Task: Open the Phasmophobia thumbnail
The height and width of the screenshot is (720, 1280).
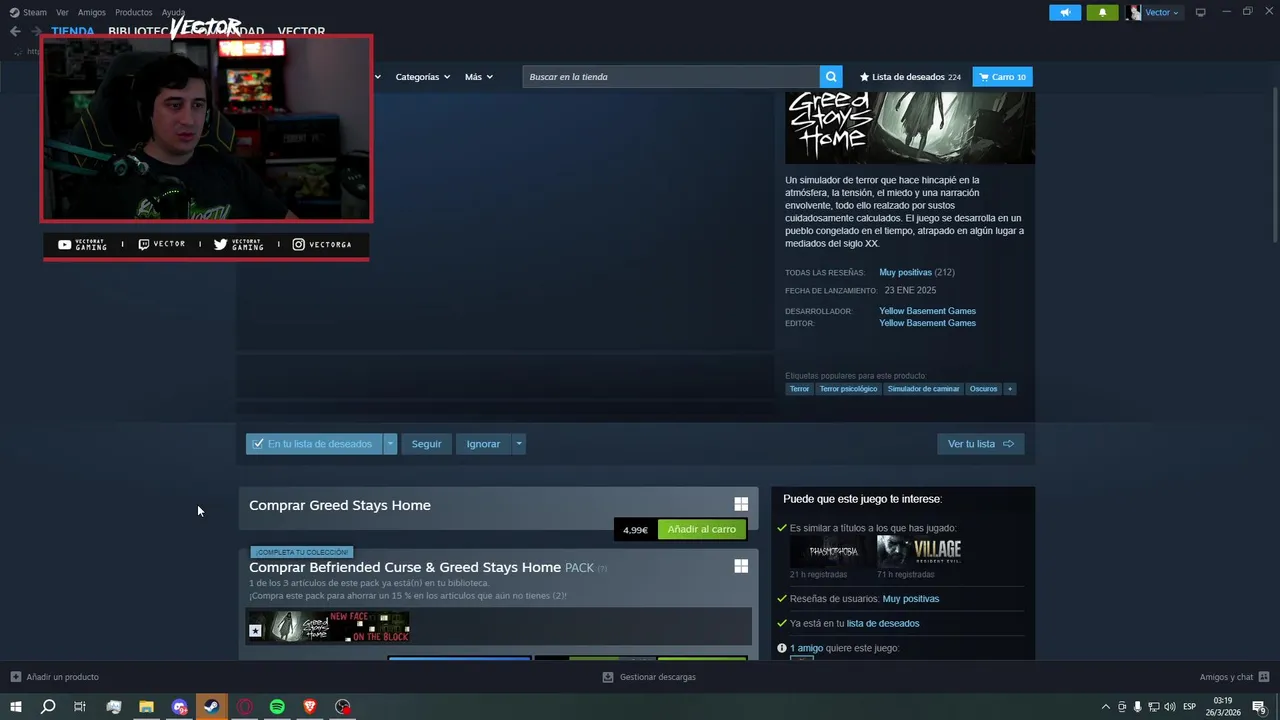Action: (832, 552)
